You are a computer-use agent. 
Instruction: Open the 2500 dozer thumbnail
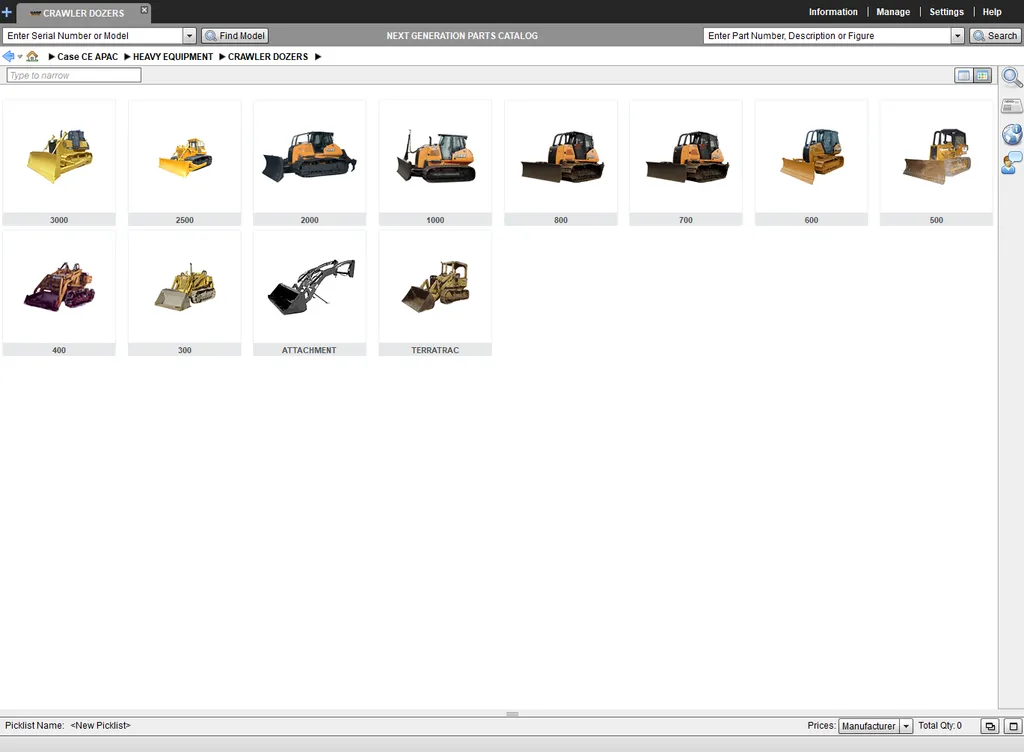tap(185, 163)
